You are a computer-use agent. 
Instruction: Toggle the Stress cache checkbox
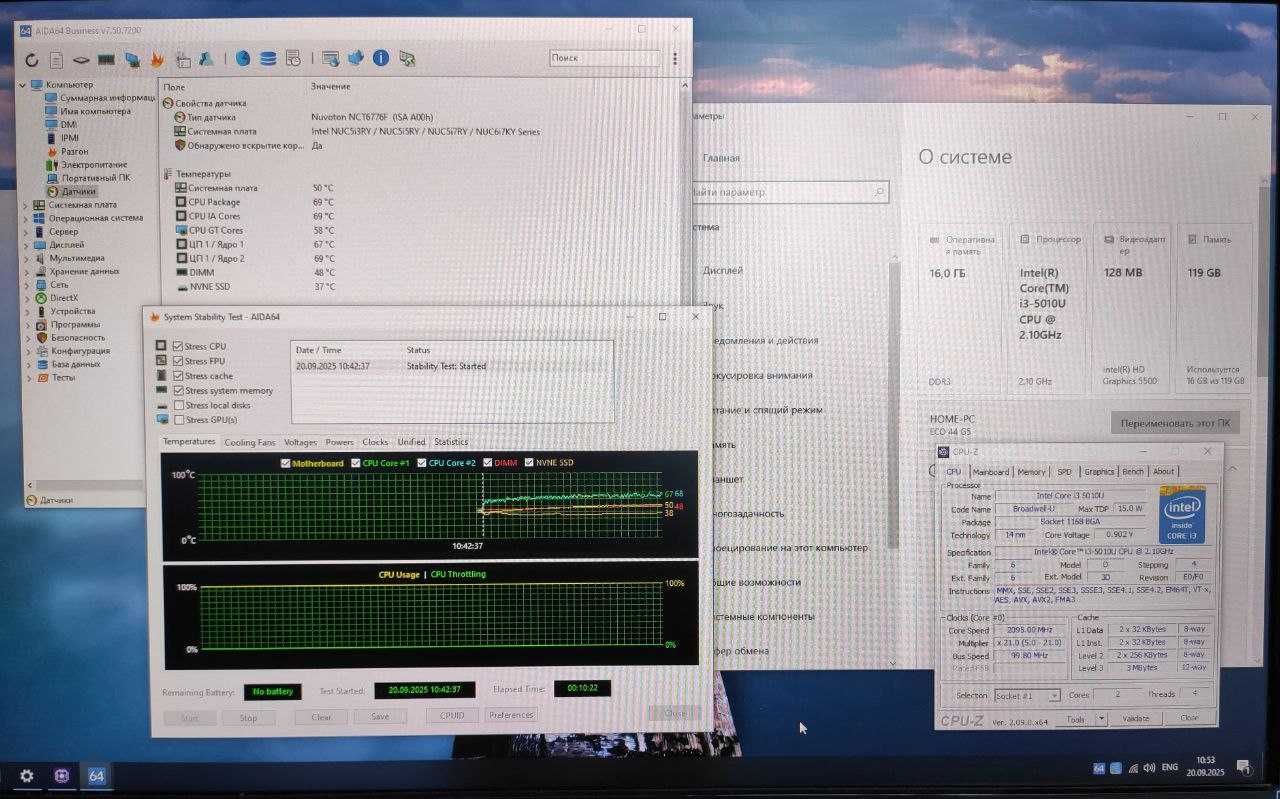[178, 376]
